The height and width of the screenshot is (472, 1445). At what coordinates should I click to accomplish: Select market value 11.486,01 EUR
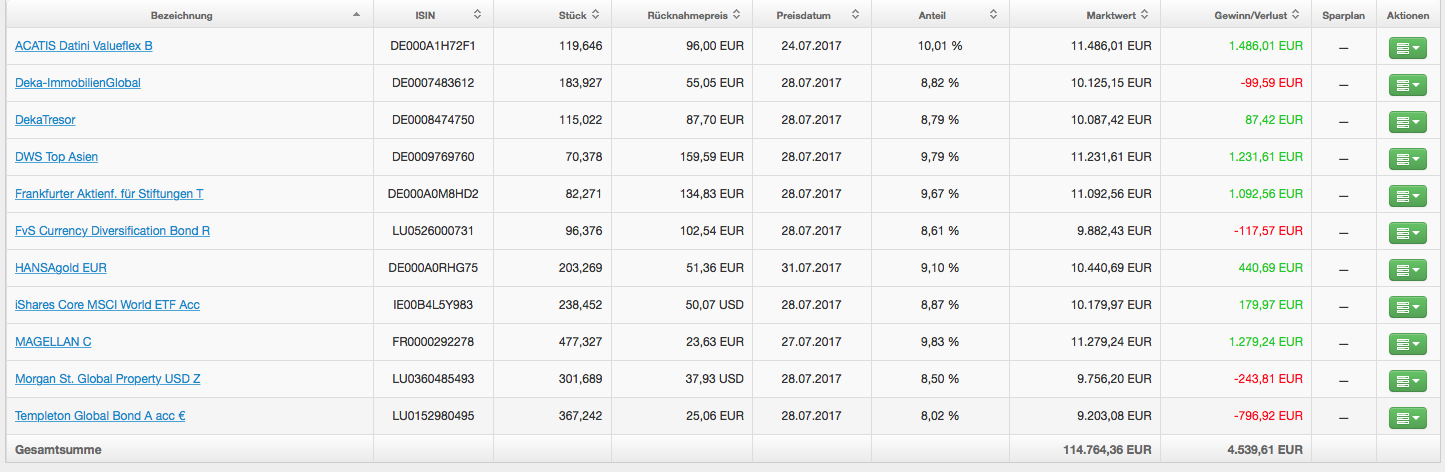click(1111, 46)
